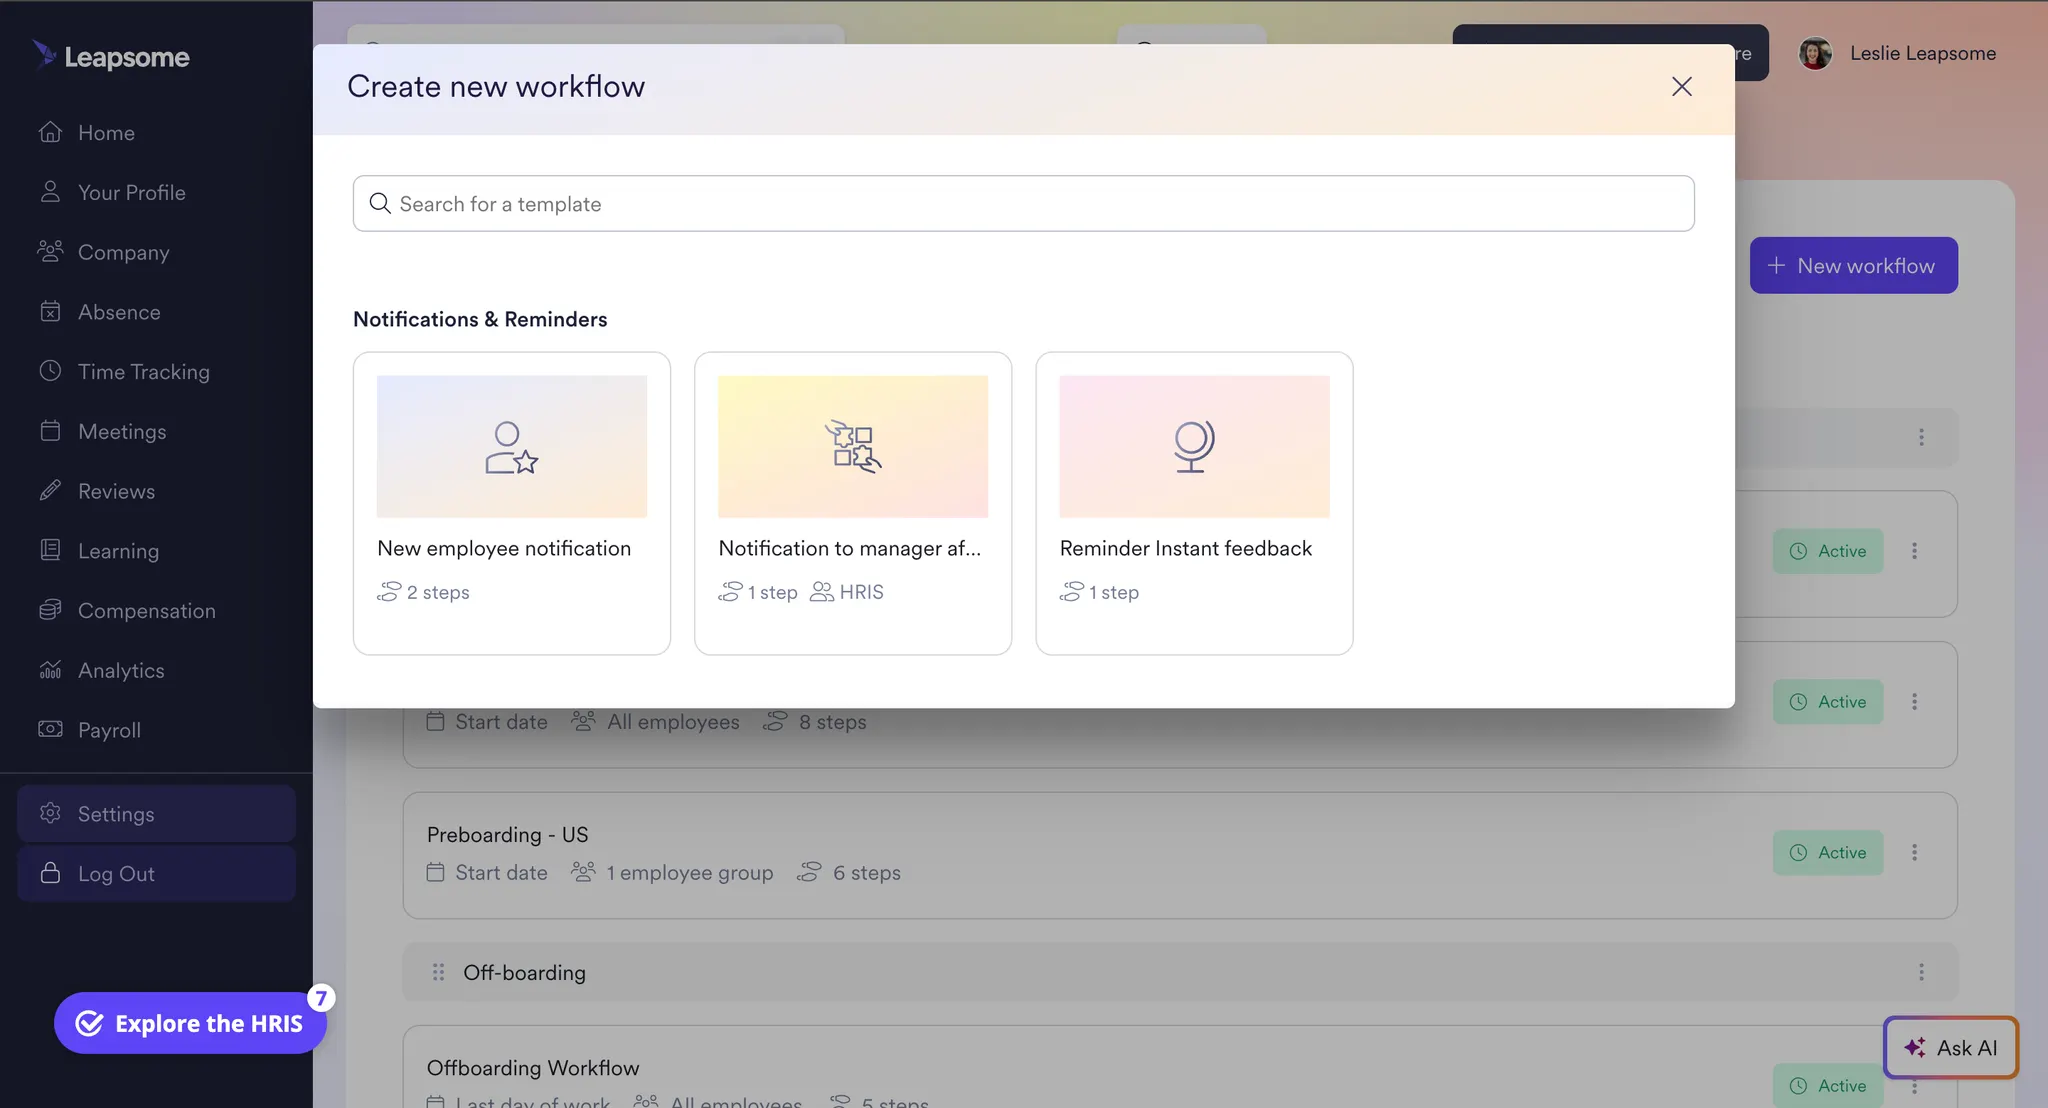Click the Explore the HRIS button
This screenshot has width=2048, height=1108.
pyautogui.click(x=190, y=1023)
